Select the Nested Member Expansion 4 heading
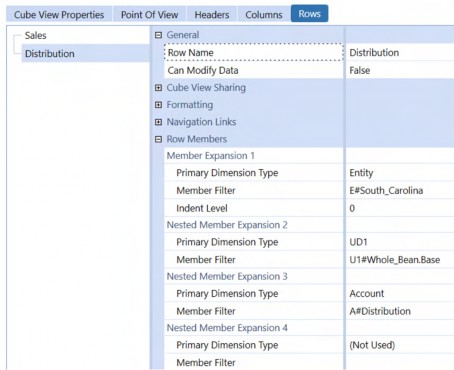This screenshot has width=454, height=370. tap(227, 328)
